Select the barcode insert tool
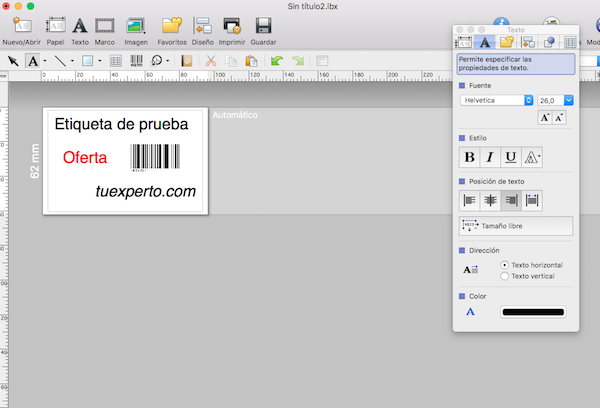Viewport: 600px width, 408px height. (x=136, y=61)
